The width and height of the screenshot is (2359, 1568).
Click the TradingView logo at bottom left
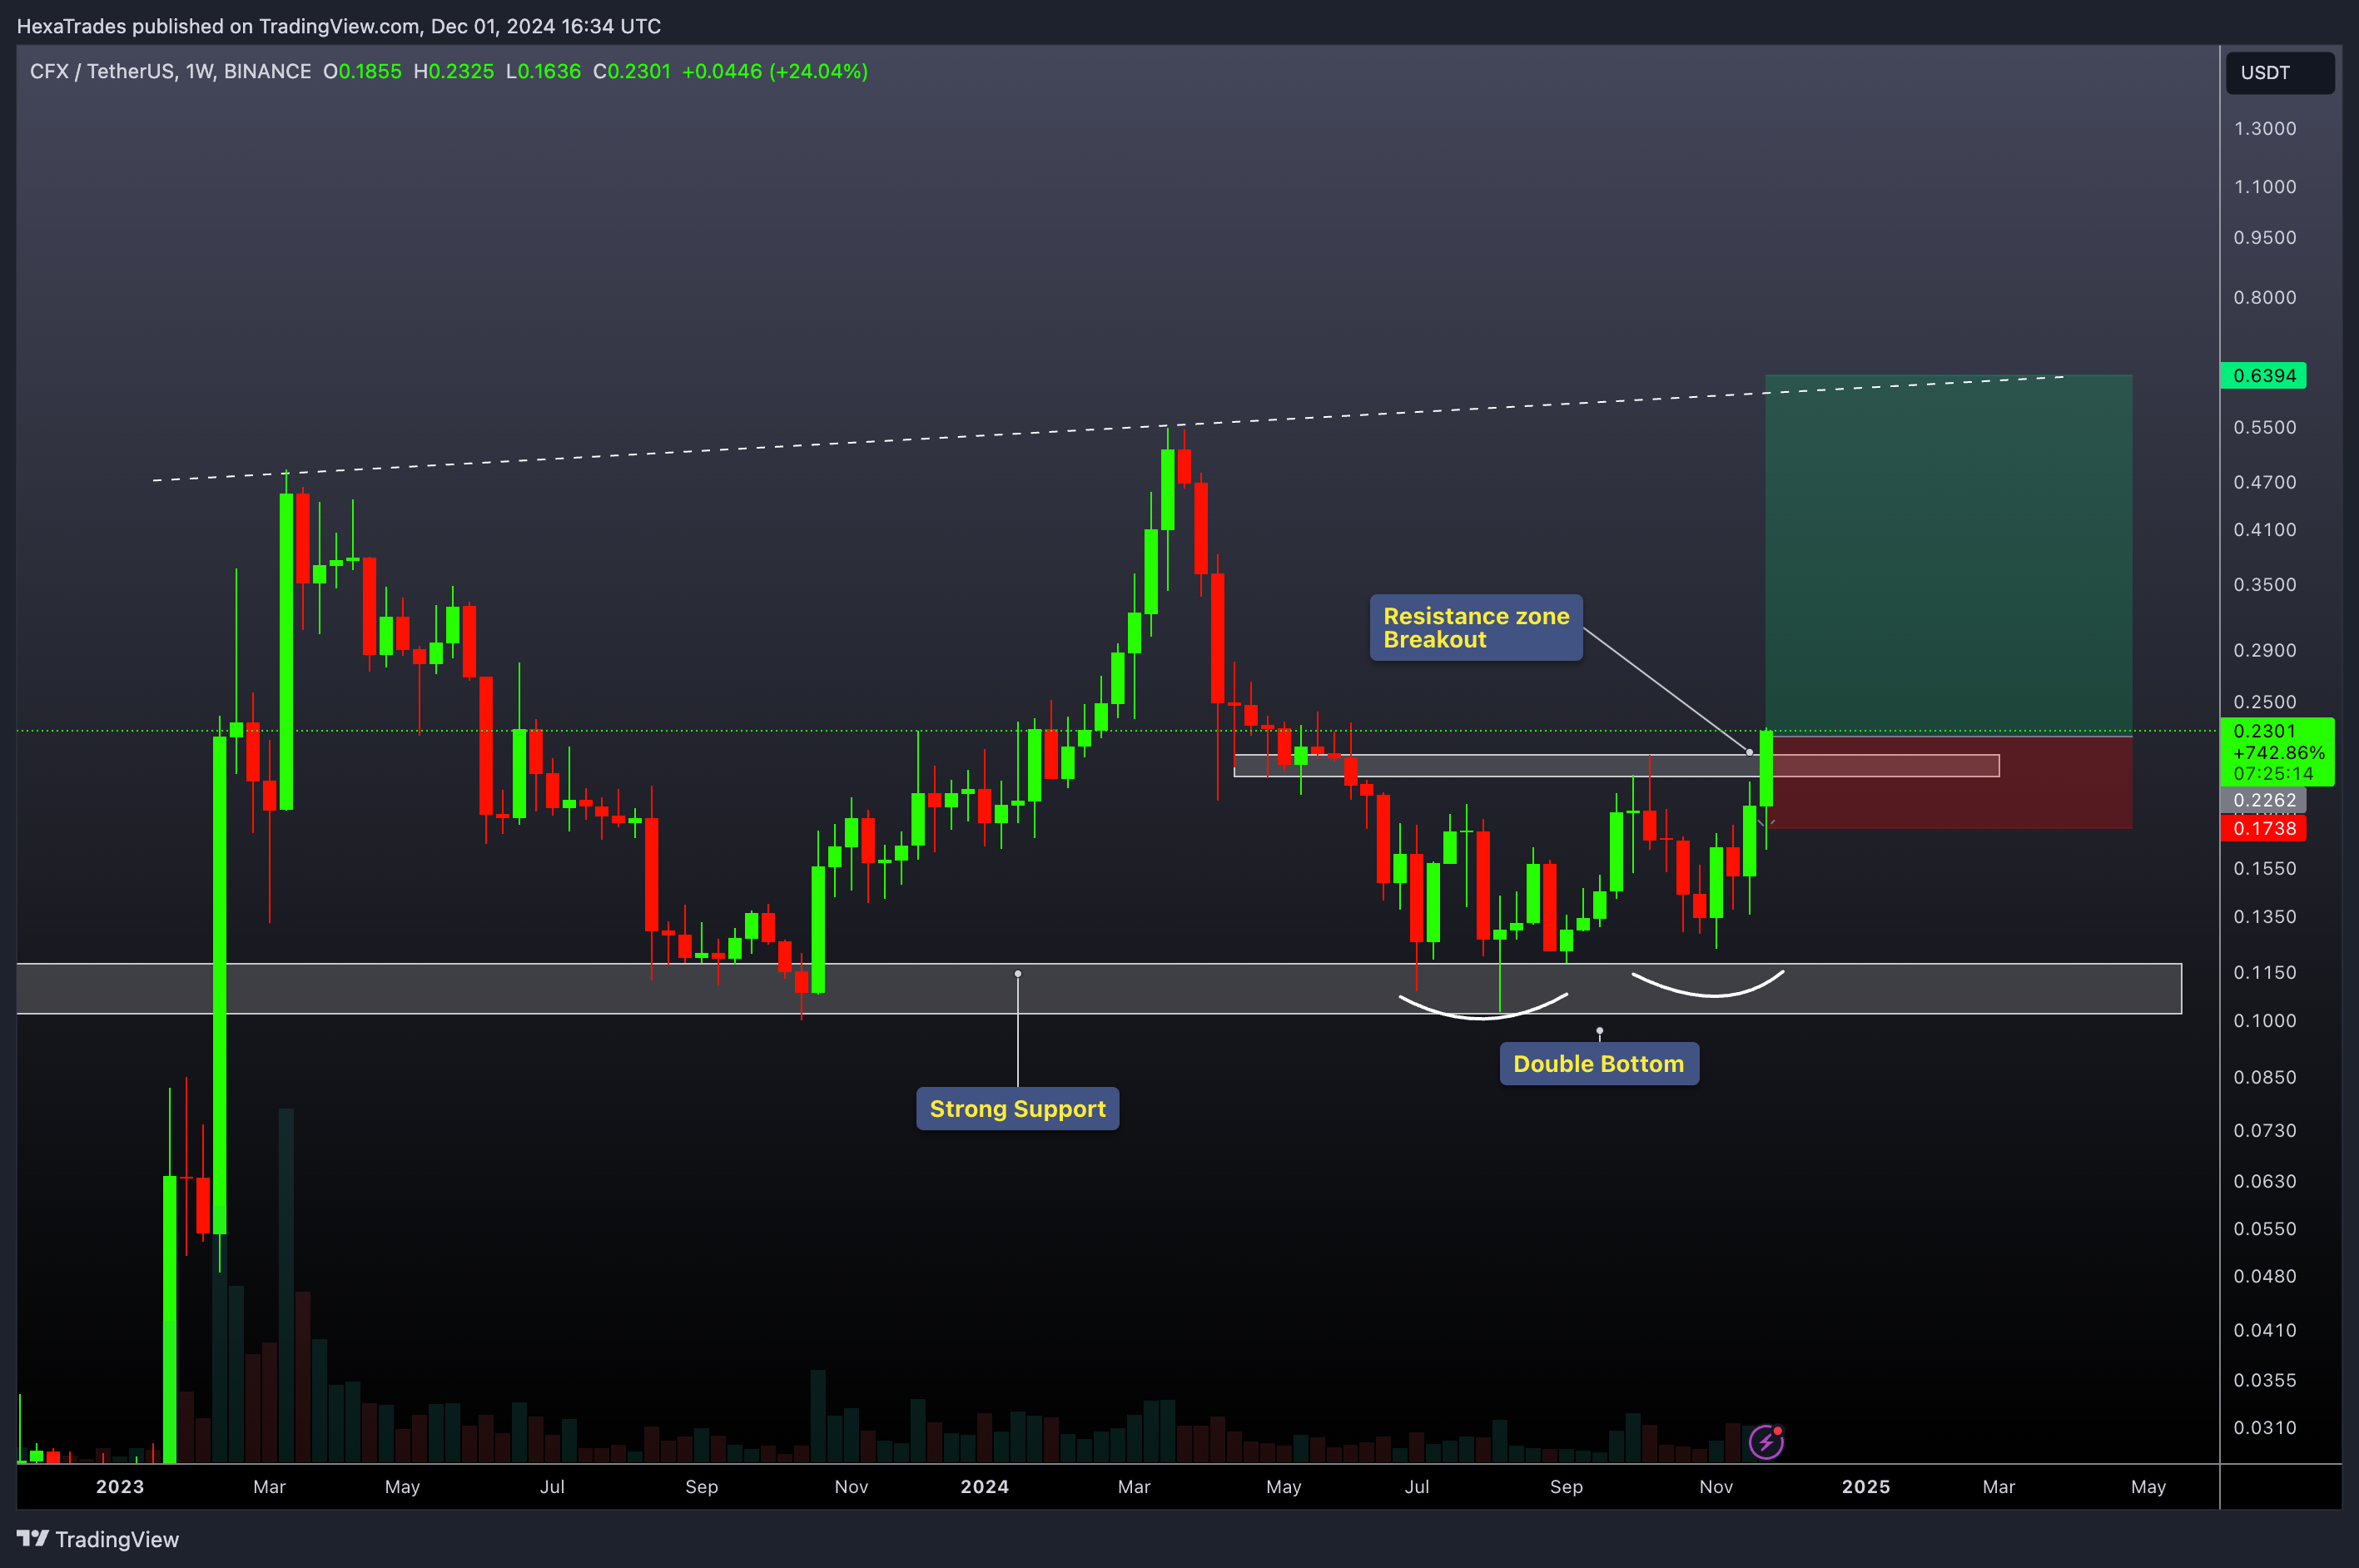(98, 1539)
